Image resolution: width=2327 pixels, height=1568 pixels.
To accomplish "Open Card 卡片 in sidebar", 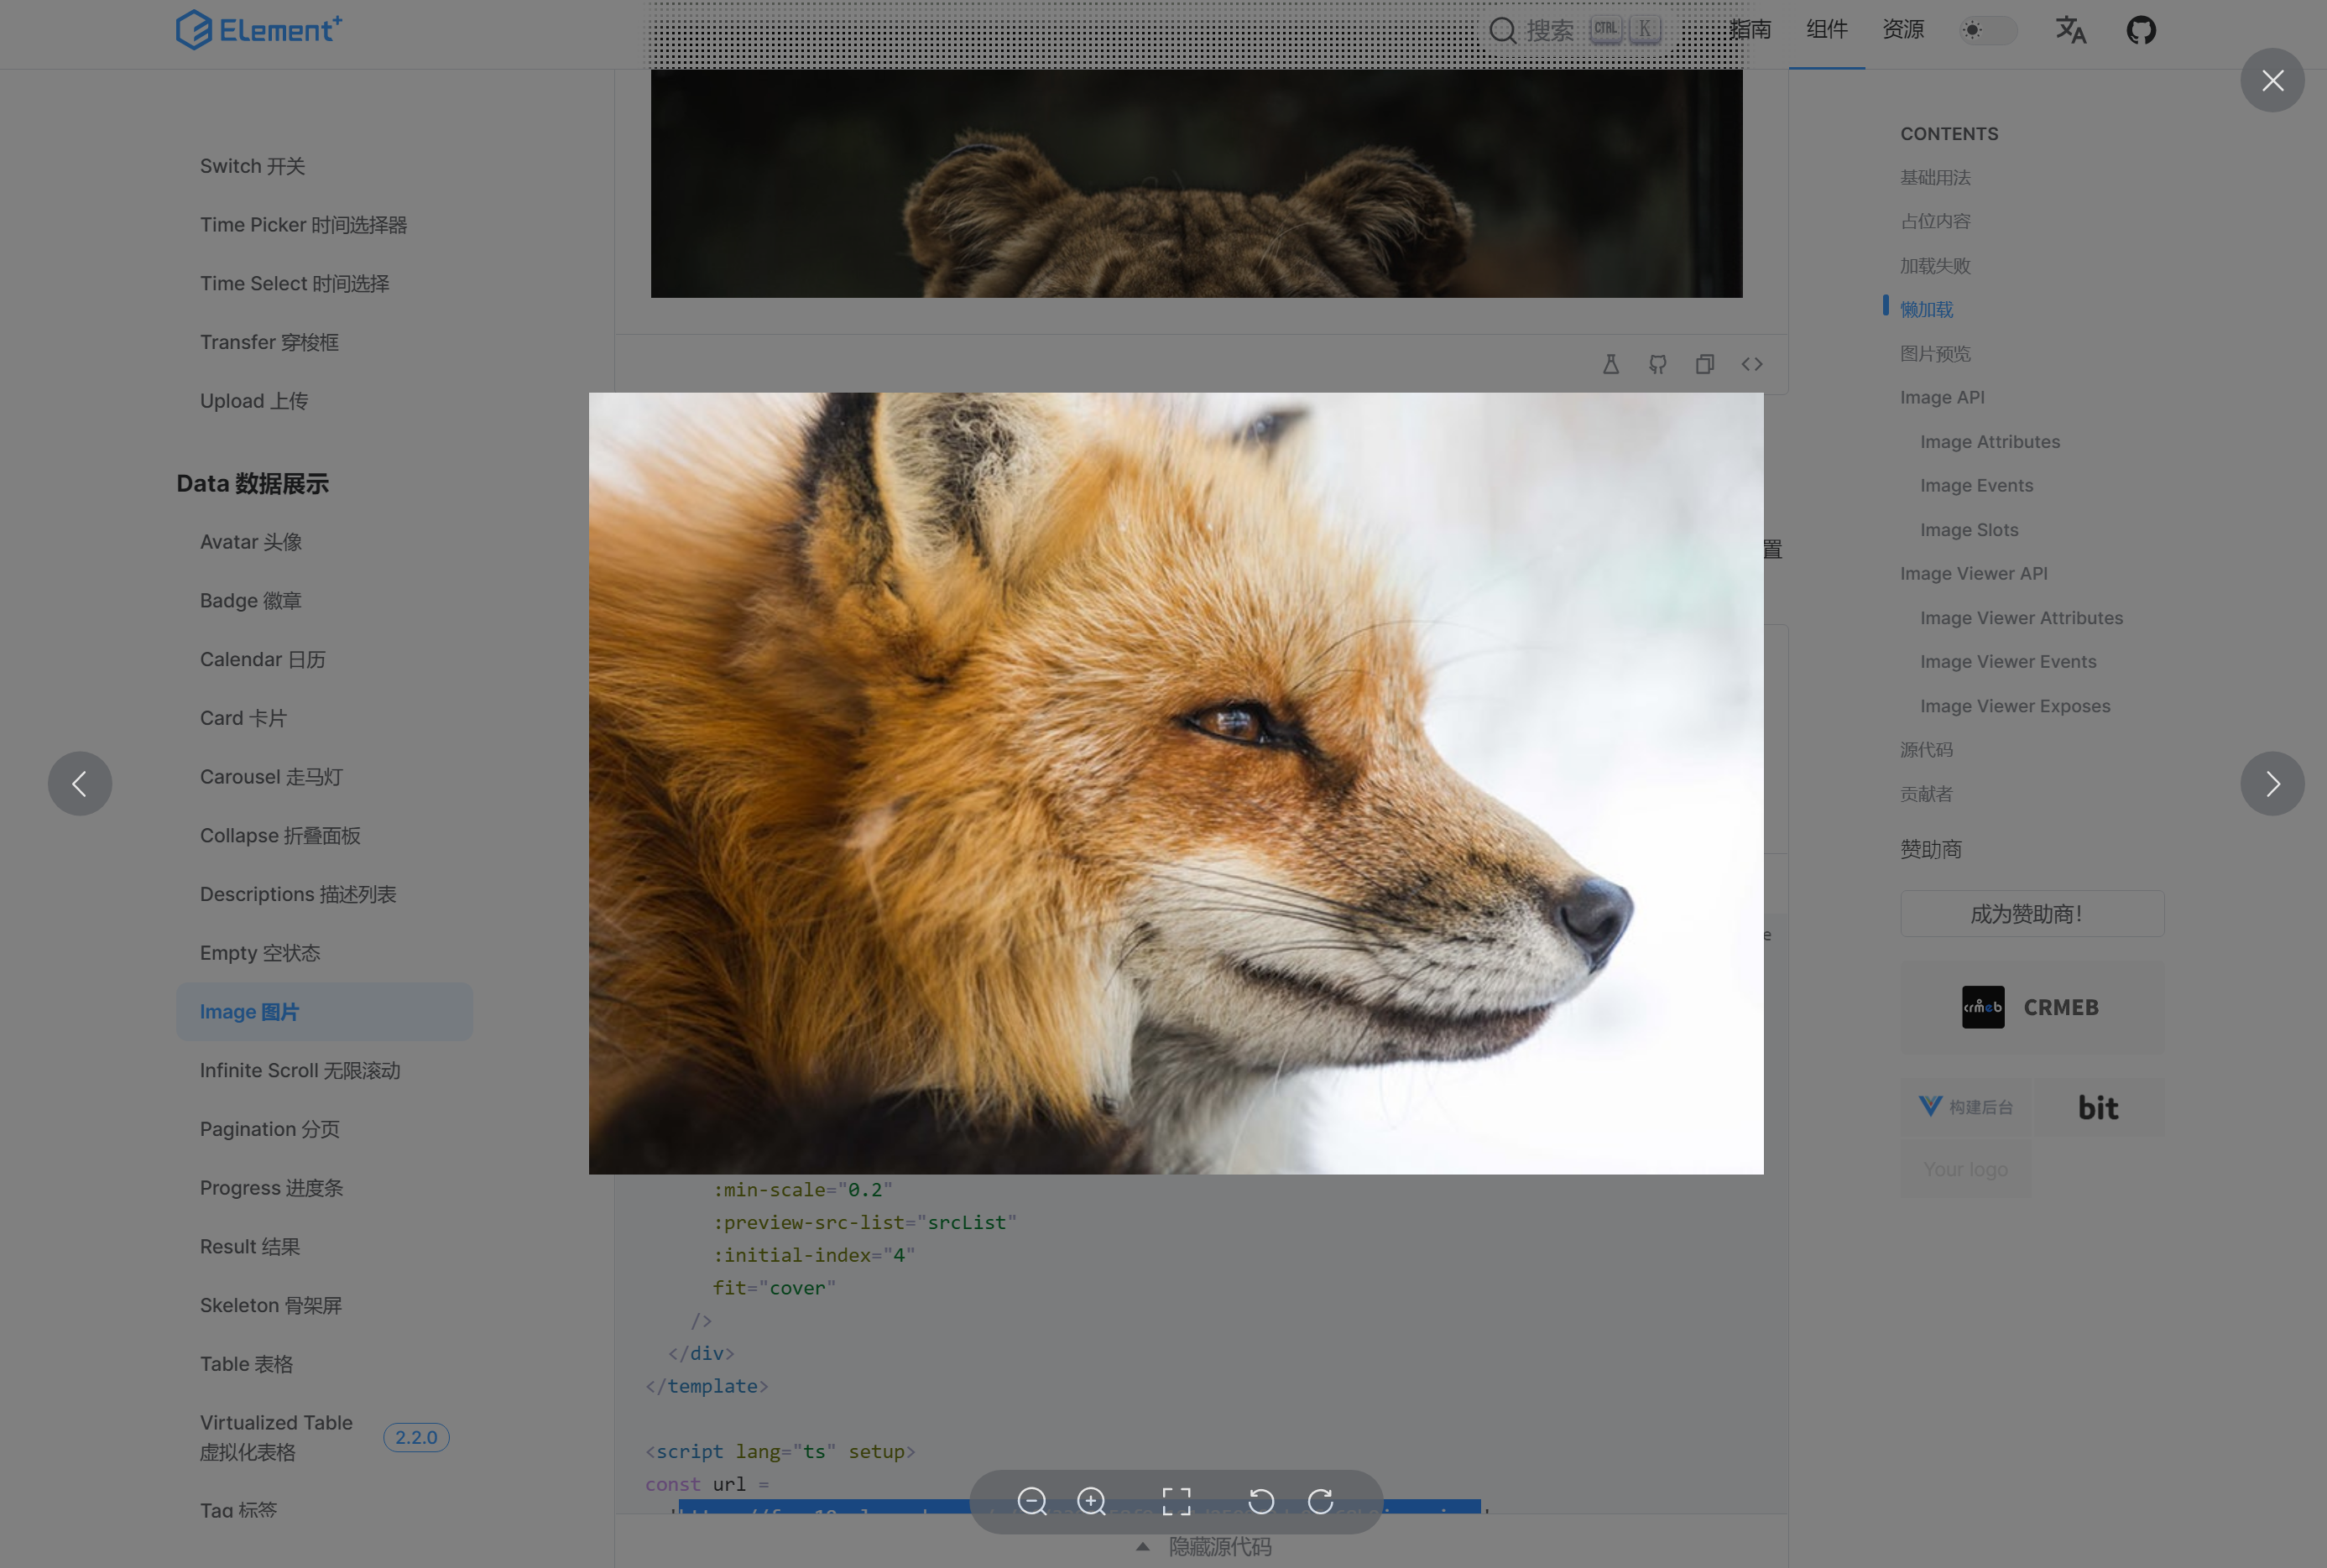I will pos(243,718).
